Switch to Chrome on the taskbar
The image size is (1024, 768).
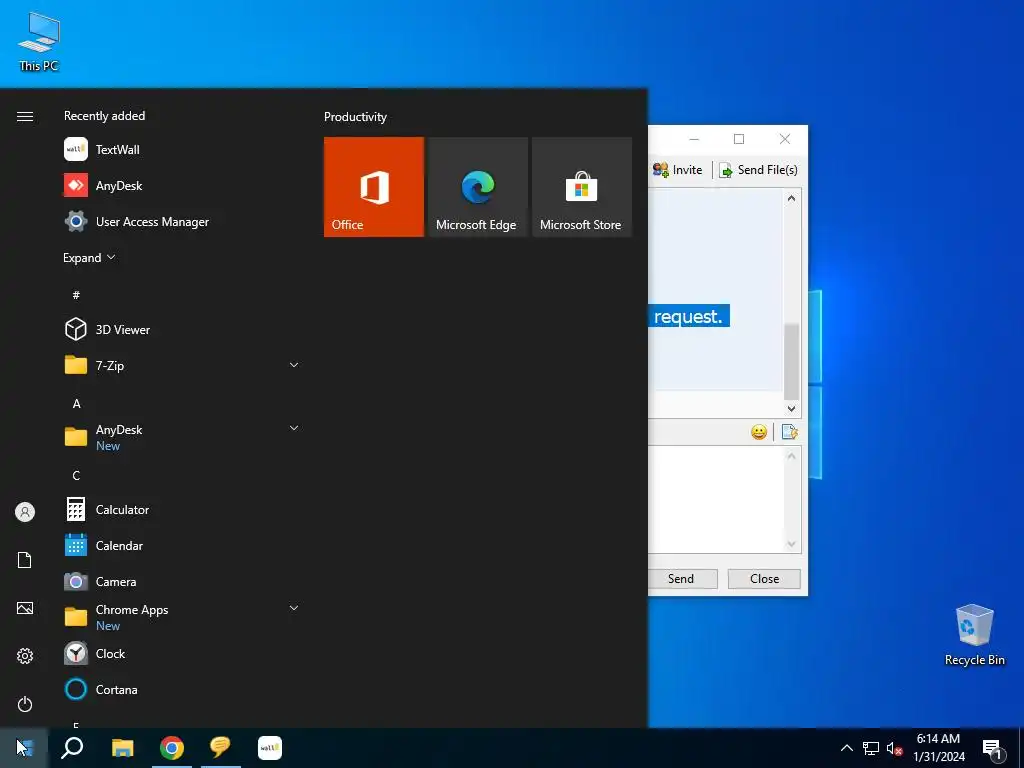coord(172,748)
